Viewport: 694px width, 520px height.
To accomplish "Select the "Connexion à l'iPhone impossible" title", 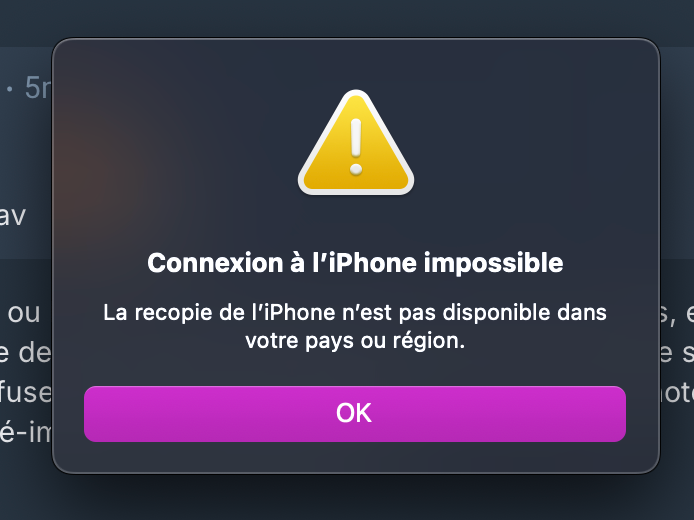I will point(355,263).
